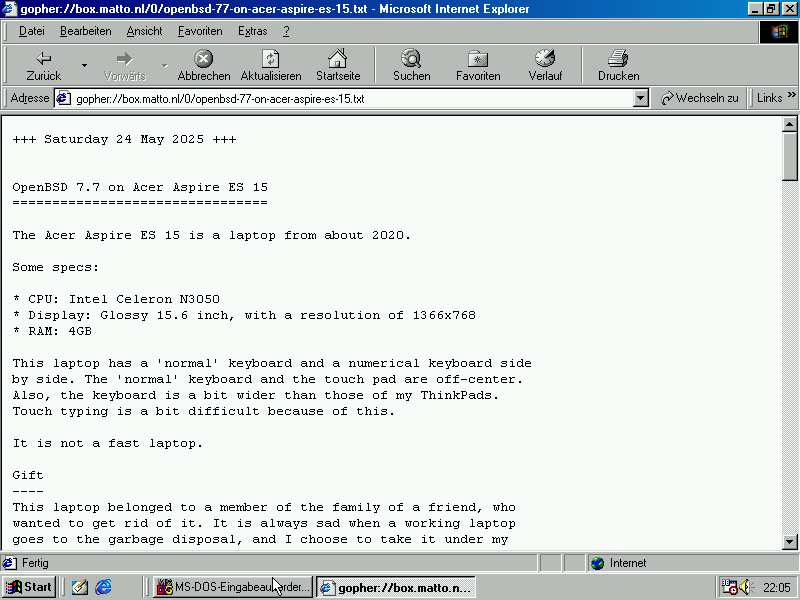Expand the Links bar chevron
The height and width of the screenshot is (600, 800).
pyautogui.click(x=791, y=95)
